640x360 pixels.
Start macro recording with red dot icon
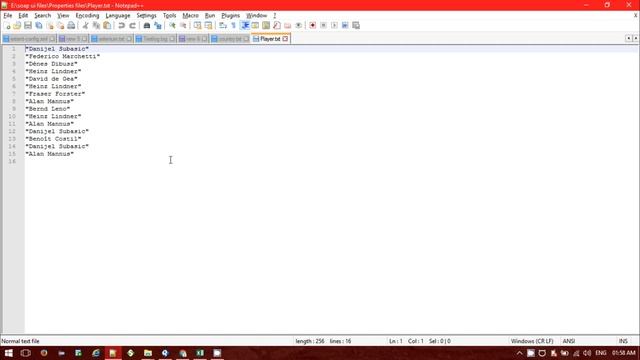pos(313,25)
